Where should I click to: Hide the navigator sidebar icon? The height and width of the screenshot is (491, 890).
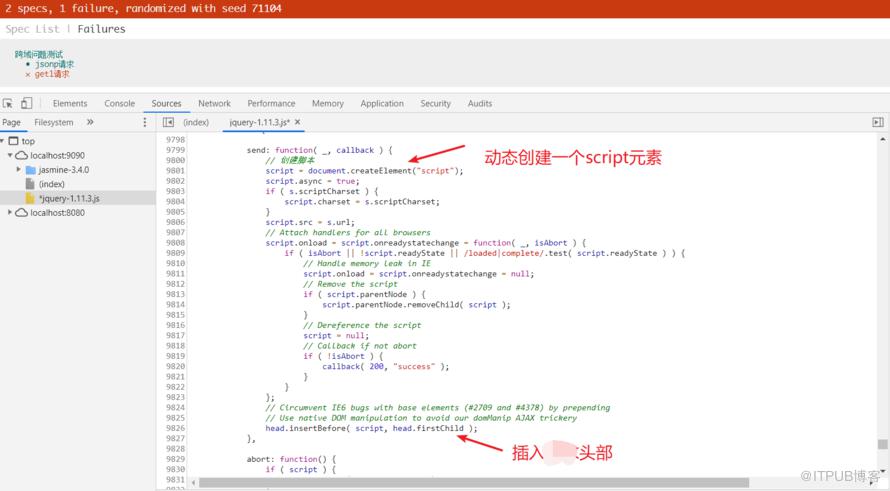pyautogui.click(x=168, y=122)
